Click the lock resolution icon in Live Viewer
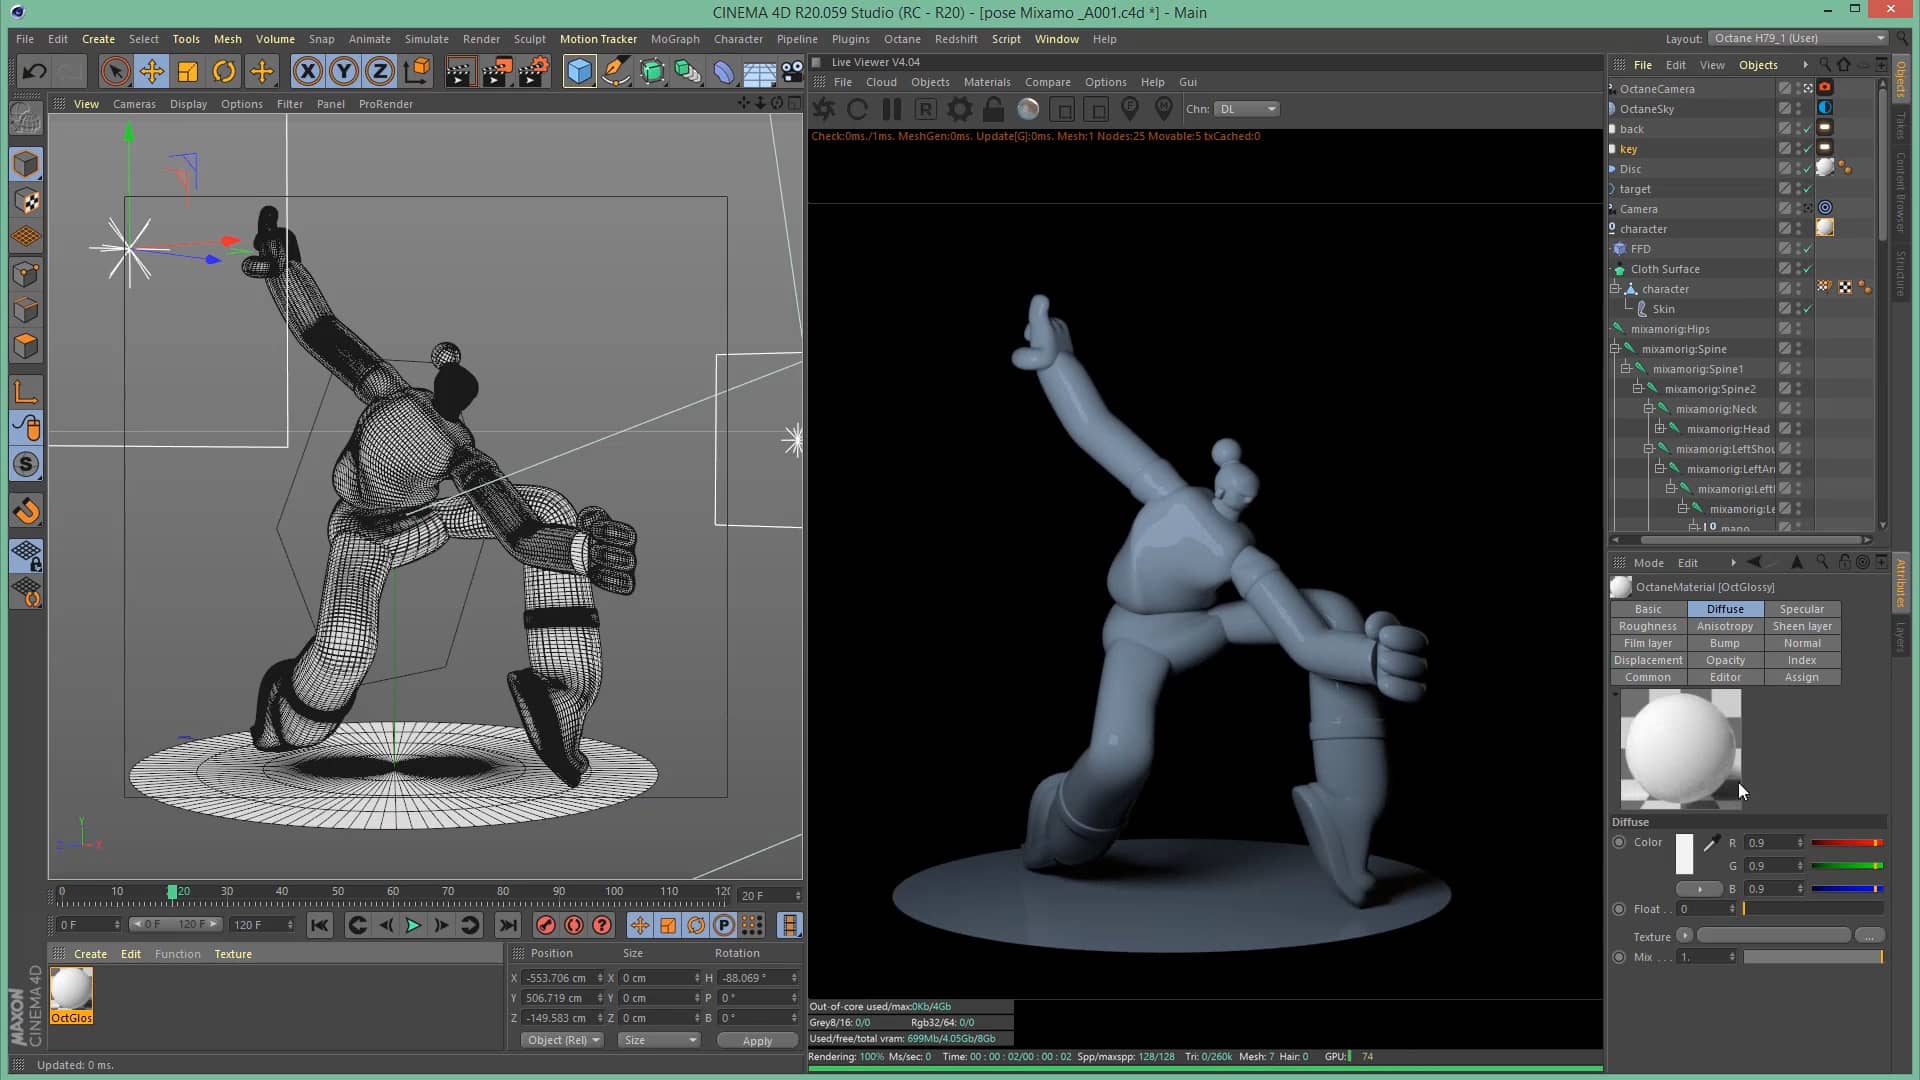The height and width of the screenshot is (1080, 1920). 994,110
